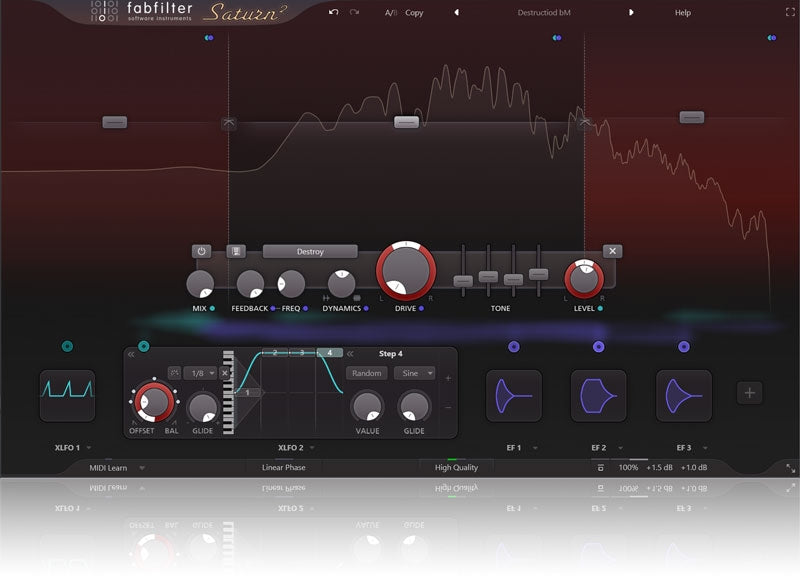Click the low band modulation indicator at top
Screen dimensions: 800x578
coord(209,38)
